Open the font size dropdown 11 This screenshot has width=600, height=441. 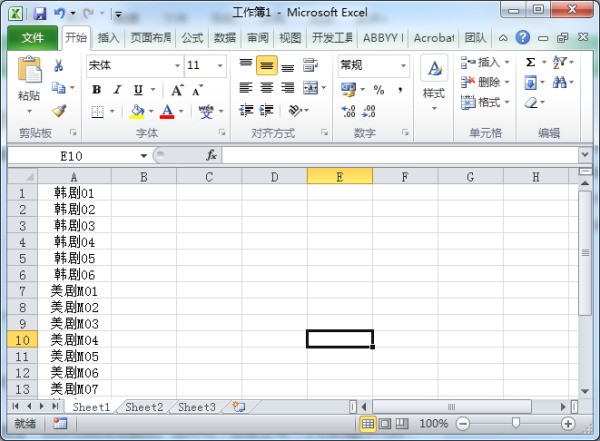pyautogui.click(x=220, y=66)
